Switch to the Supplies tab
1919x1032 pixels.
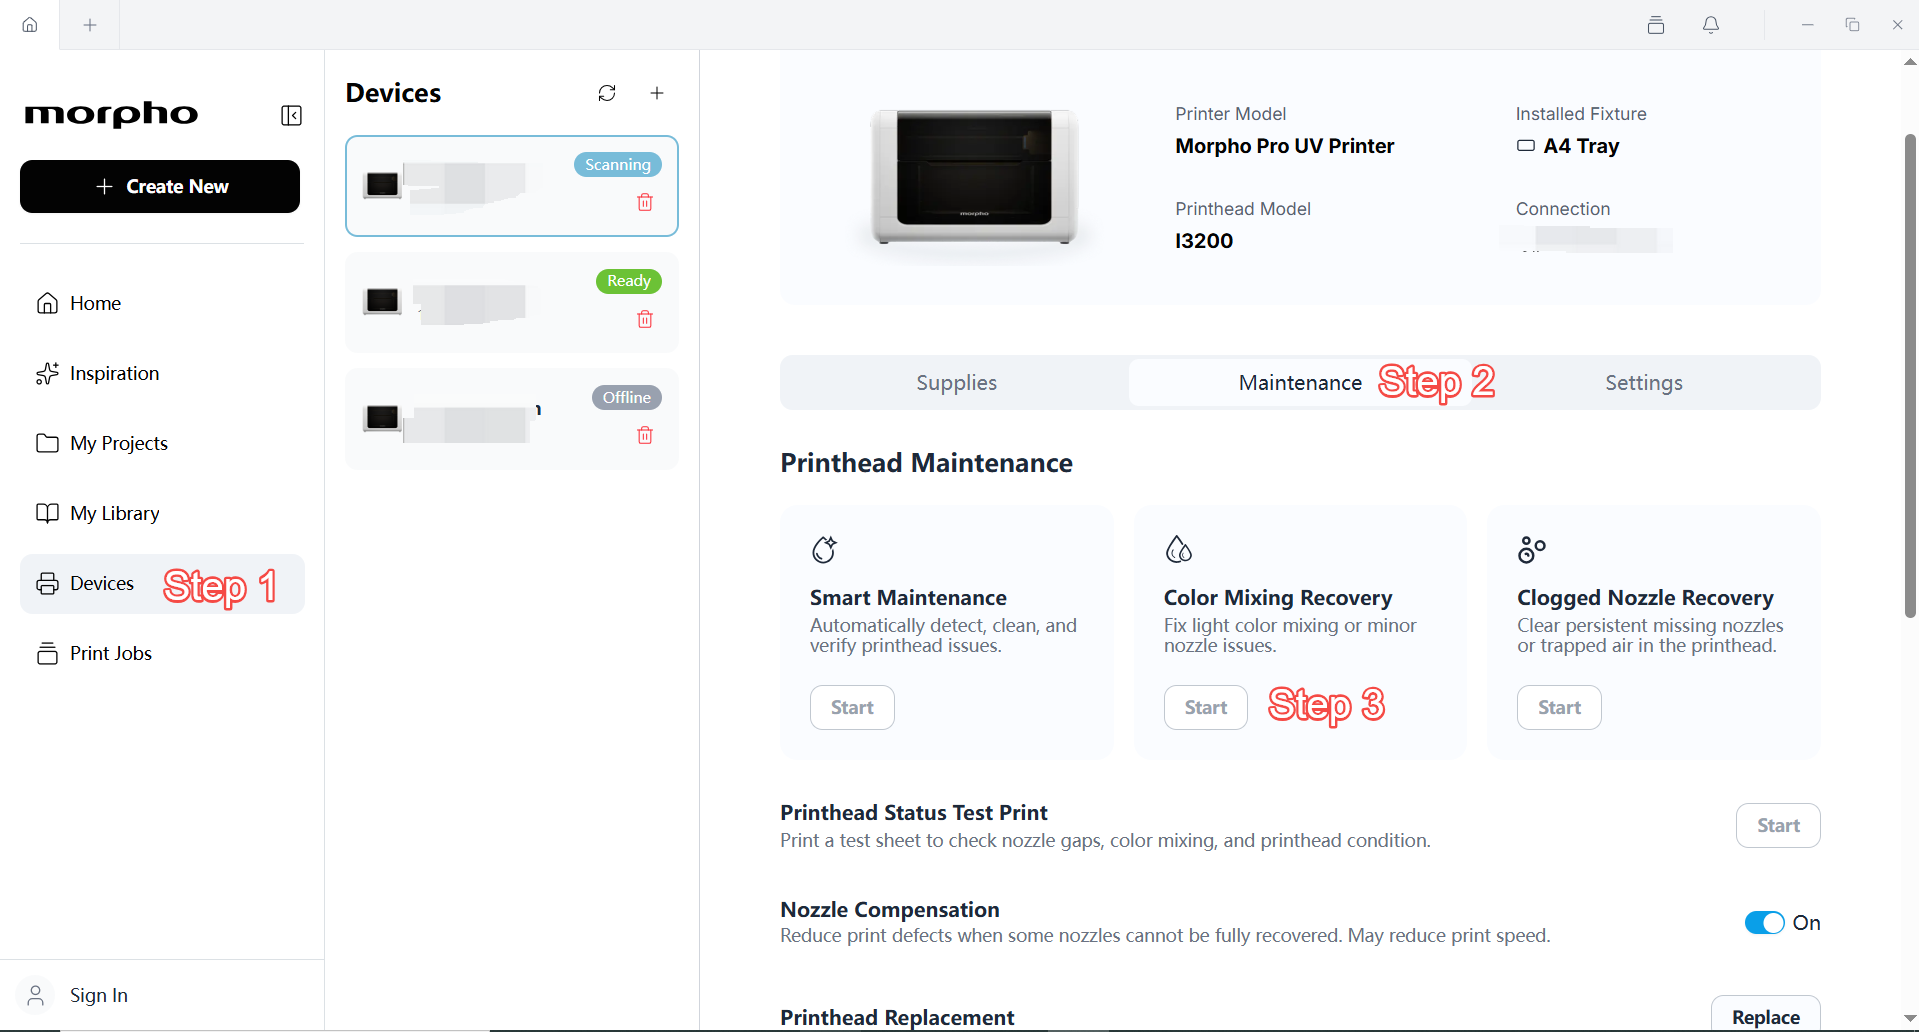[956, 383]
